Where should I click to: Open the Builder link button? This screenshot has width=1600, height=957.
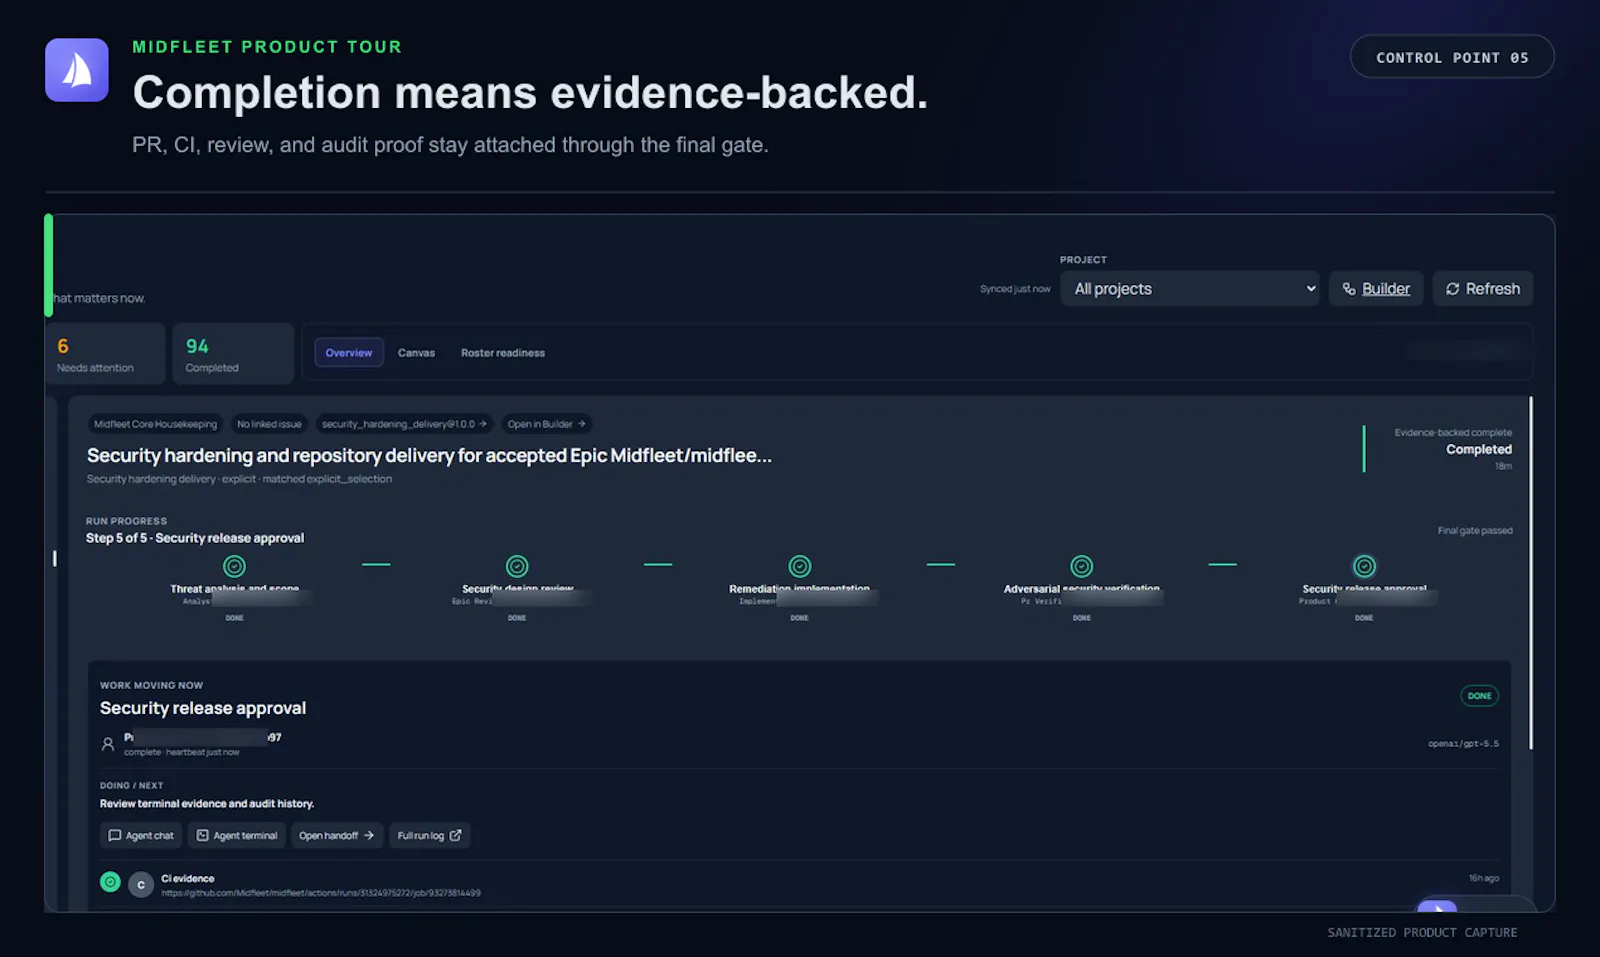click(1376, 289)
